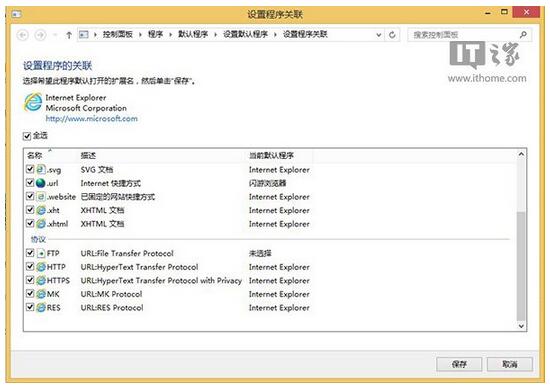Refresh the address bar location
The width and height of the screenshot is (550, 387).
point(392,35)
